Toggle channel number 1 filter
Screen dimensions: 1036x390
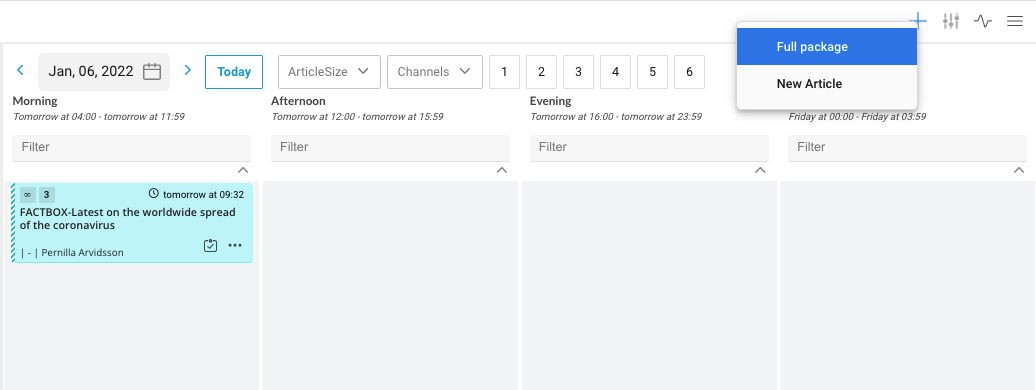[505, 72]
